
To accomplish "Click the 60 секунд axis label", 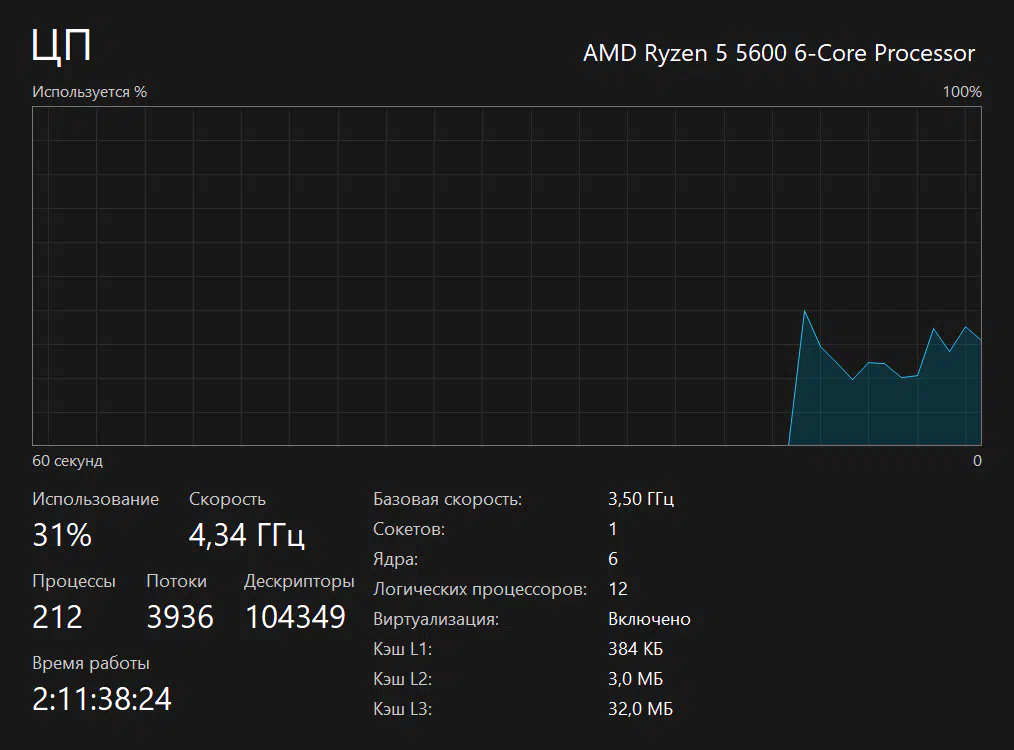I will (x=67, y=461).
